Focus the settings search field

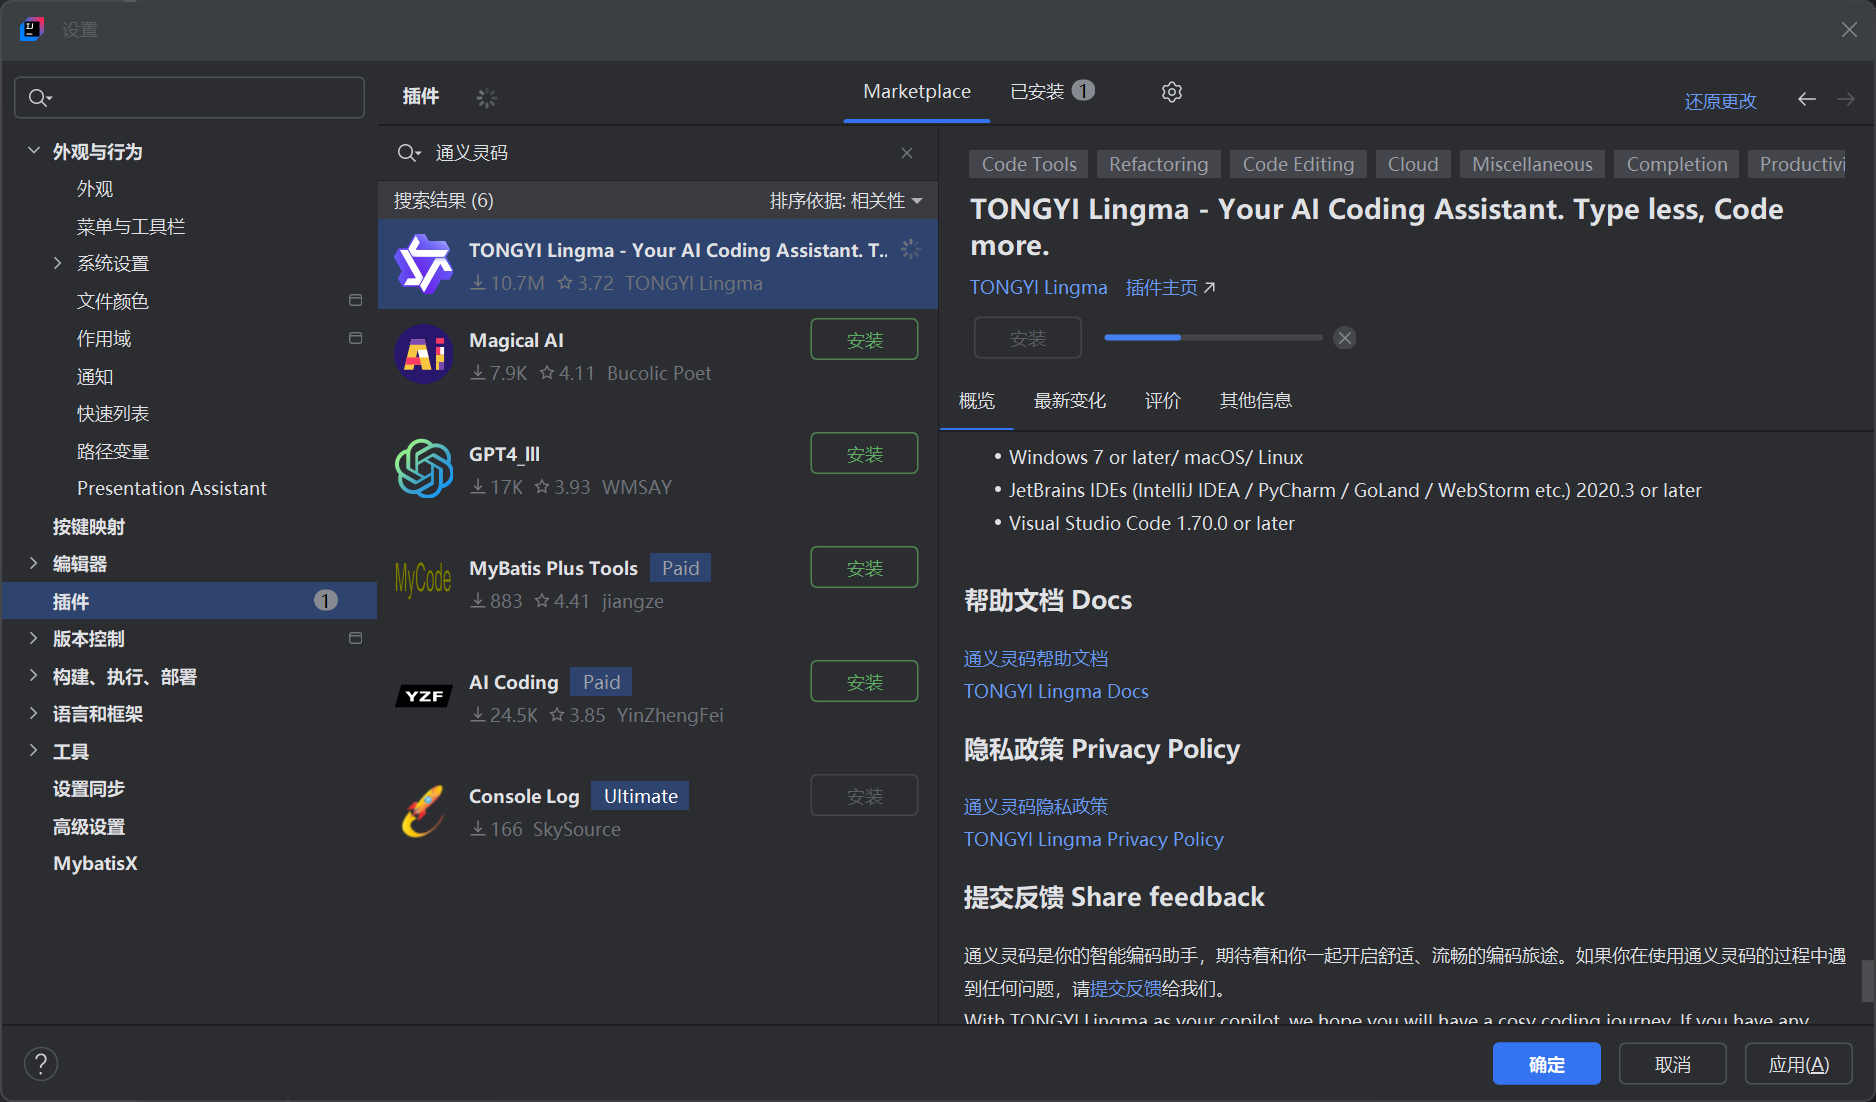coord(189,98)
